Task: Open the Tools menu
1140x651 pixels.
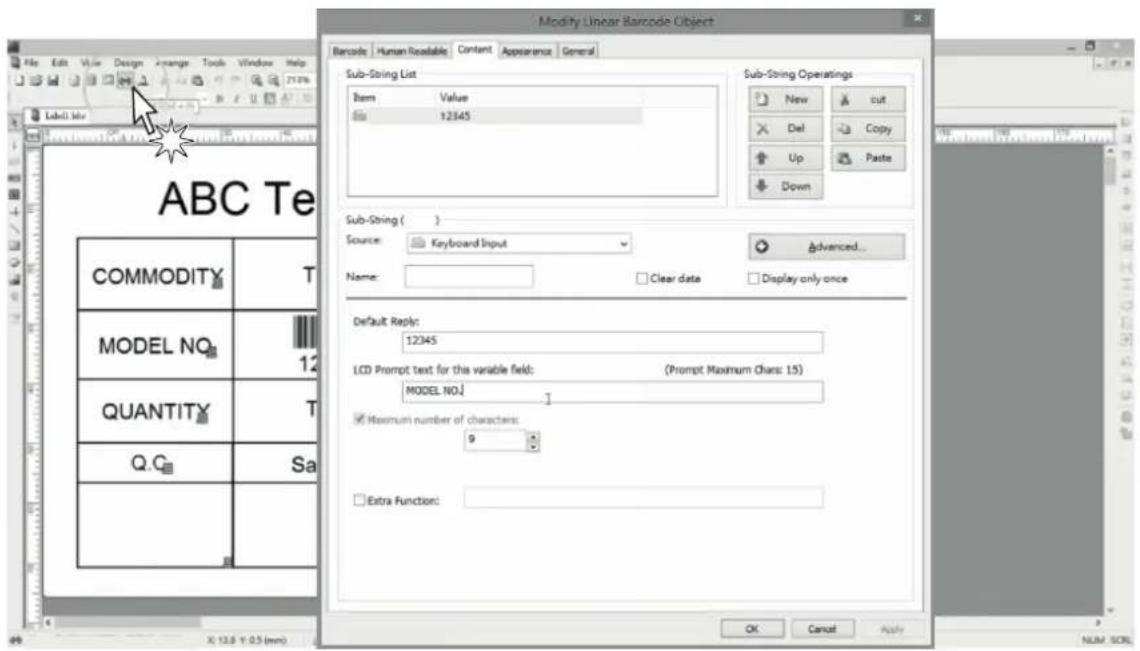Action: tap(214, 63)
